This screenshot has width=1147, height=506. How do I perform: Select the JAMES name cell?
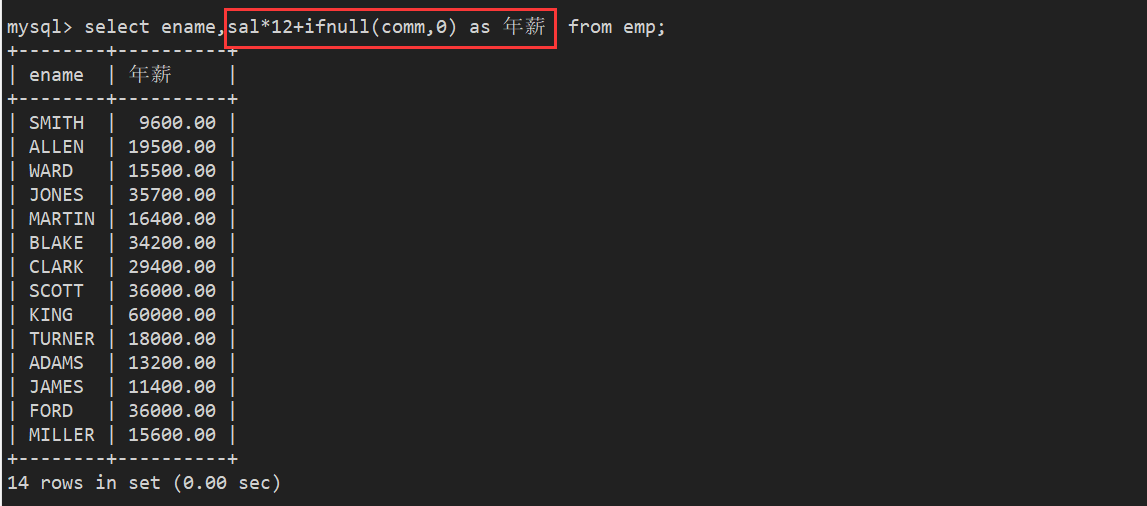pyautogui.click(x=56, y=387)
